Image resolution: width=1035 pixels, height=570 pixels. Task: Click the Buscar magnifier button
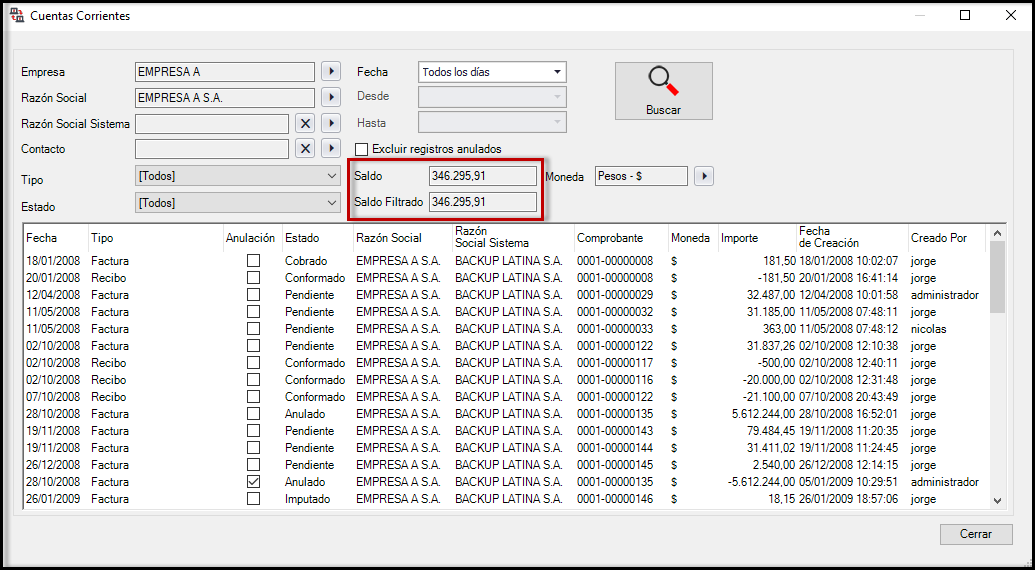(663, 90)
